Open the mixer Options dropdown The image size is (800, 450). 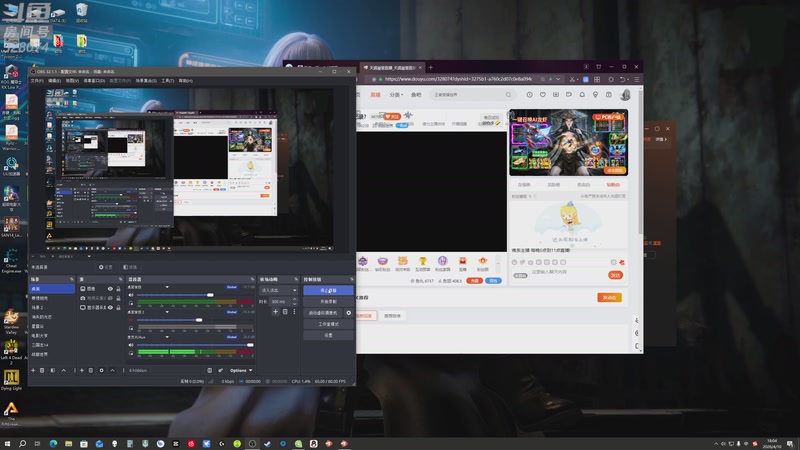click(x=241, y=370)
